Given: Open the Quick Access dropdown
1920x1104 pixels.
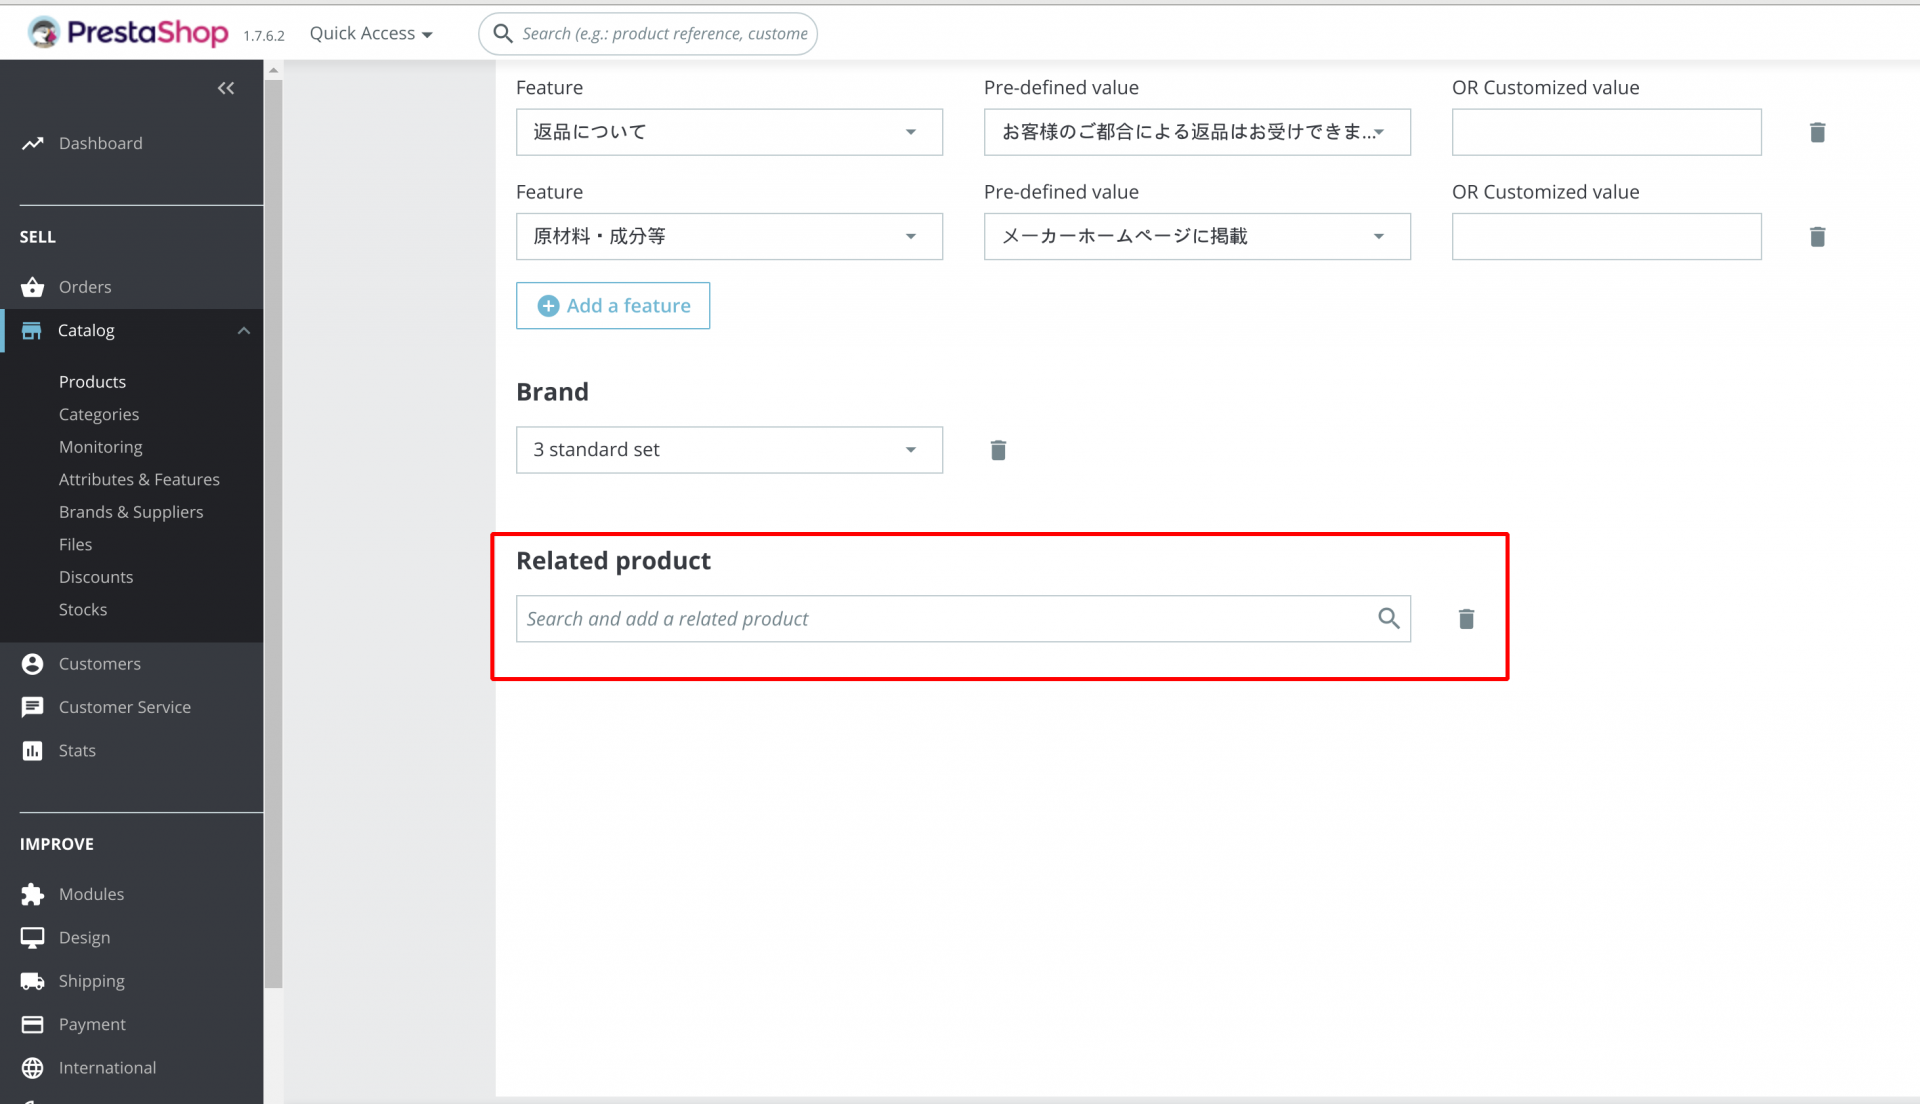Looking at the screenshot, I should pos(371,33).
